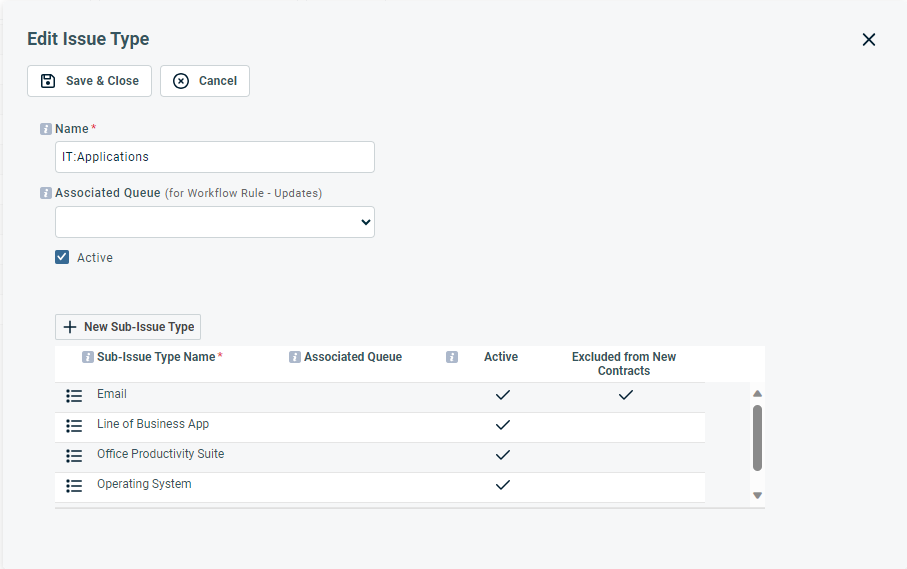
Task: Click the info icon beside Name label
Action: [46, 129]
